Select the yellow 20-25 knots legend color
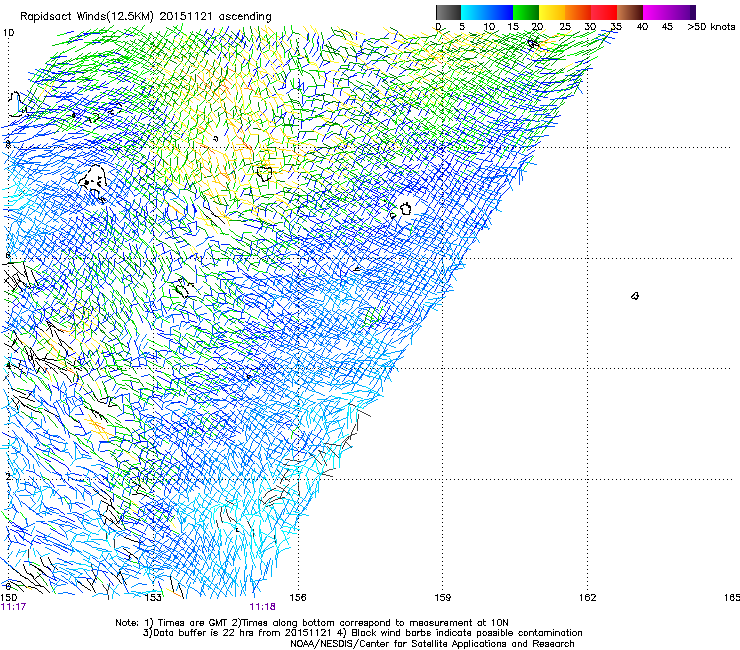 tap(552, 12)
